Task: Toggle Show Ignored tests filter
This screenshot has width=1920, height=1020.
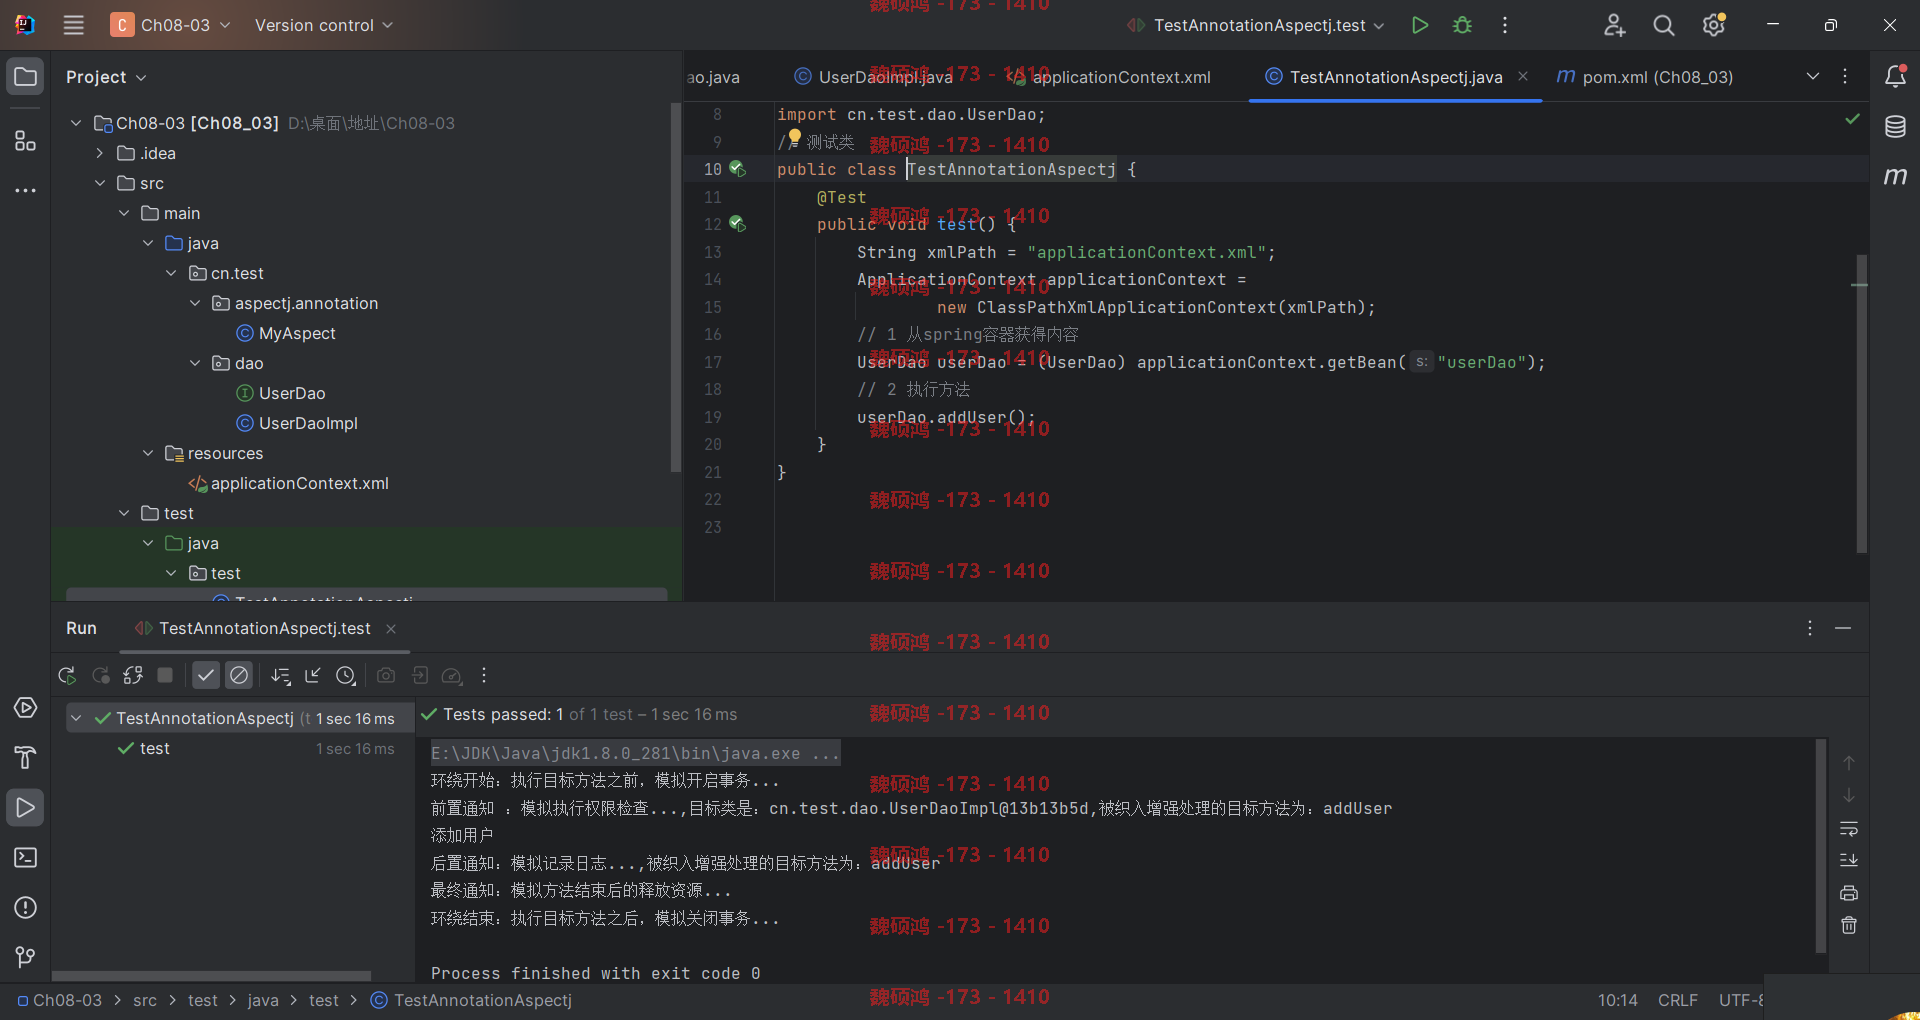Action: click(238, 676)
